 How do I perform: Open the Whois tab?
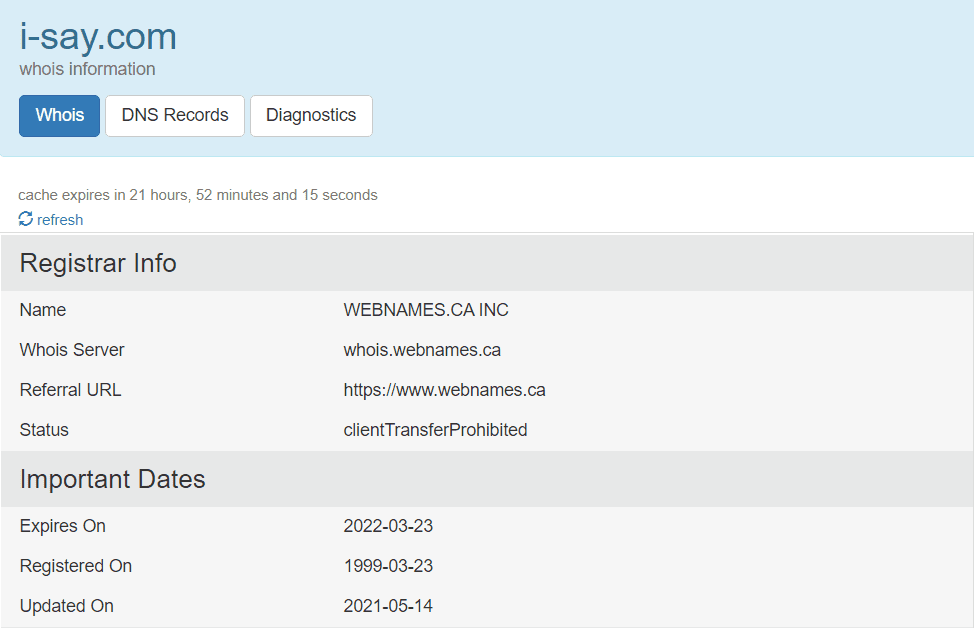coord(60,116)
